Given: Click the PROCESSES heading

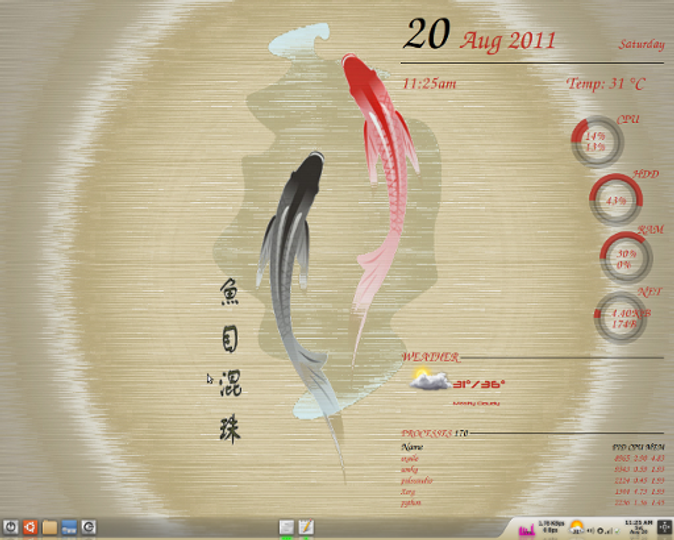Looking at the screenshot, I should coord(426,433).
